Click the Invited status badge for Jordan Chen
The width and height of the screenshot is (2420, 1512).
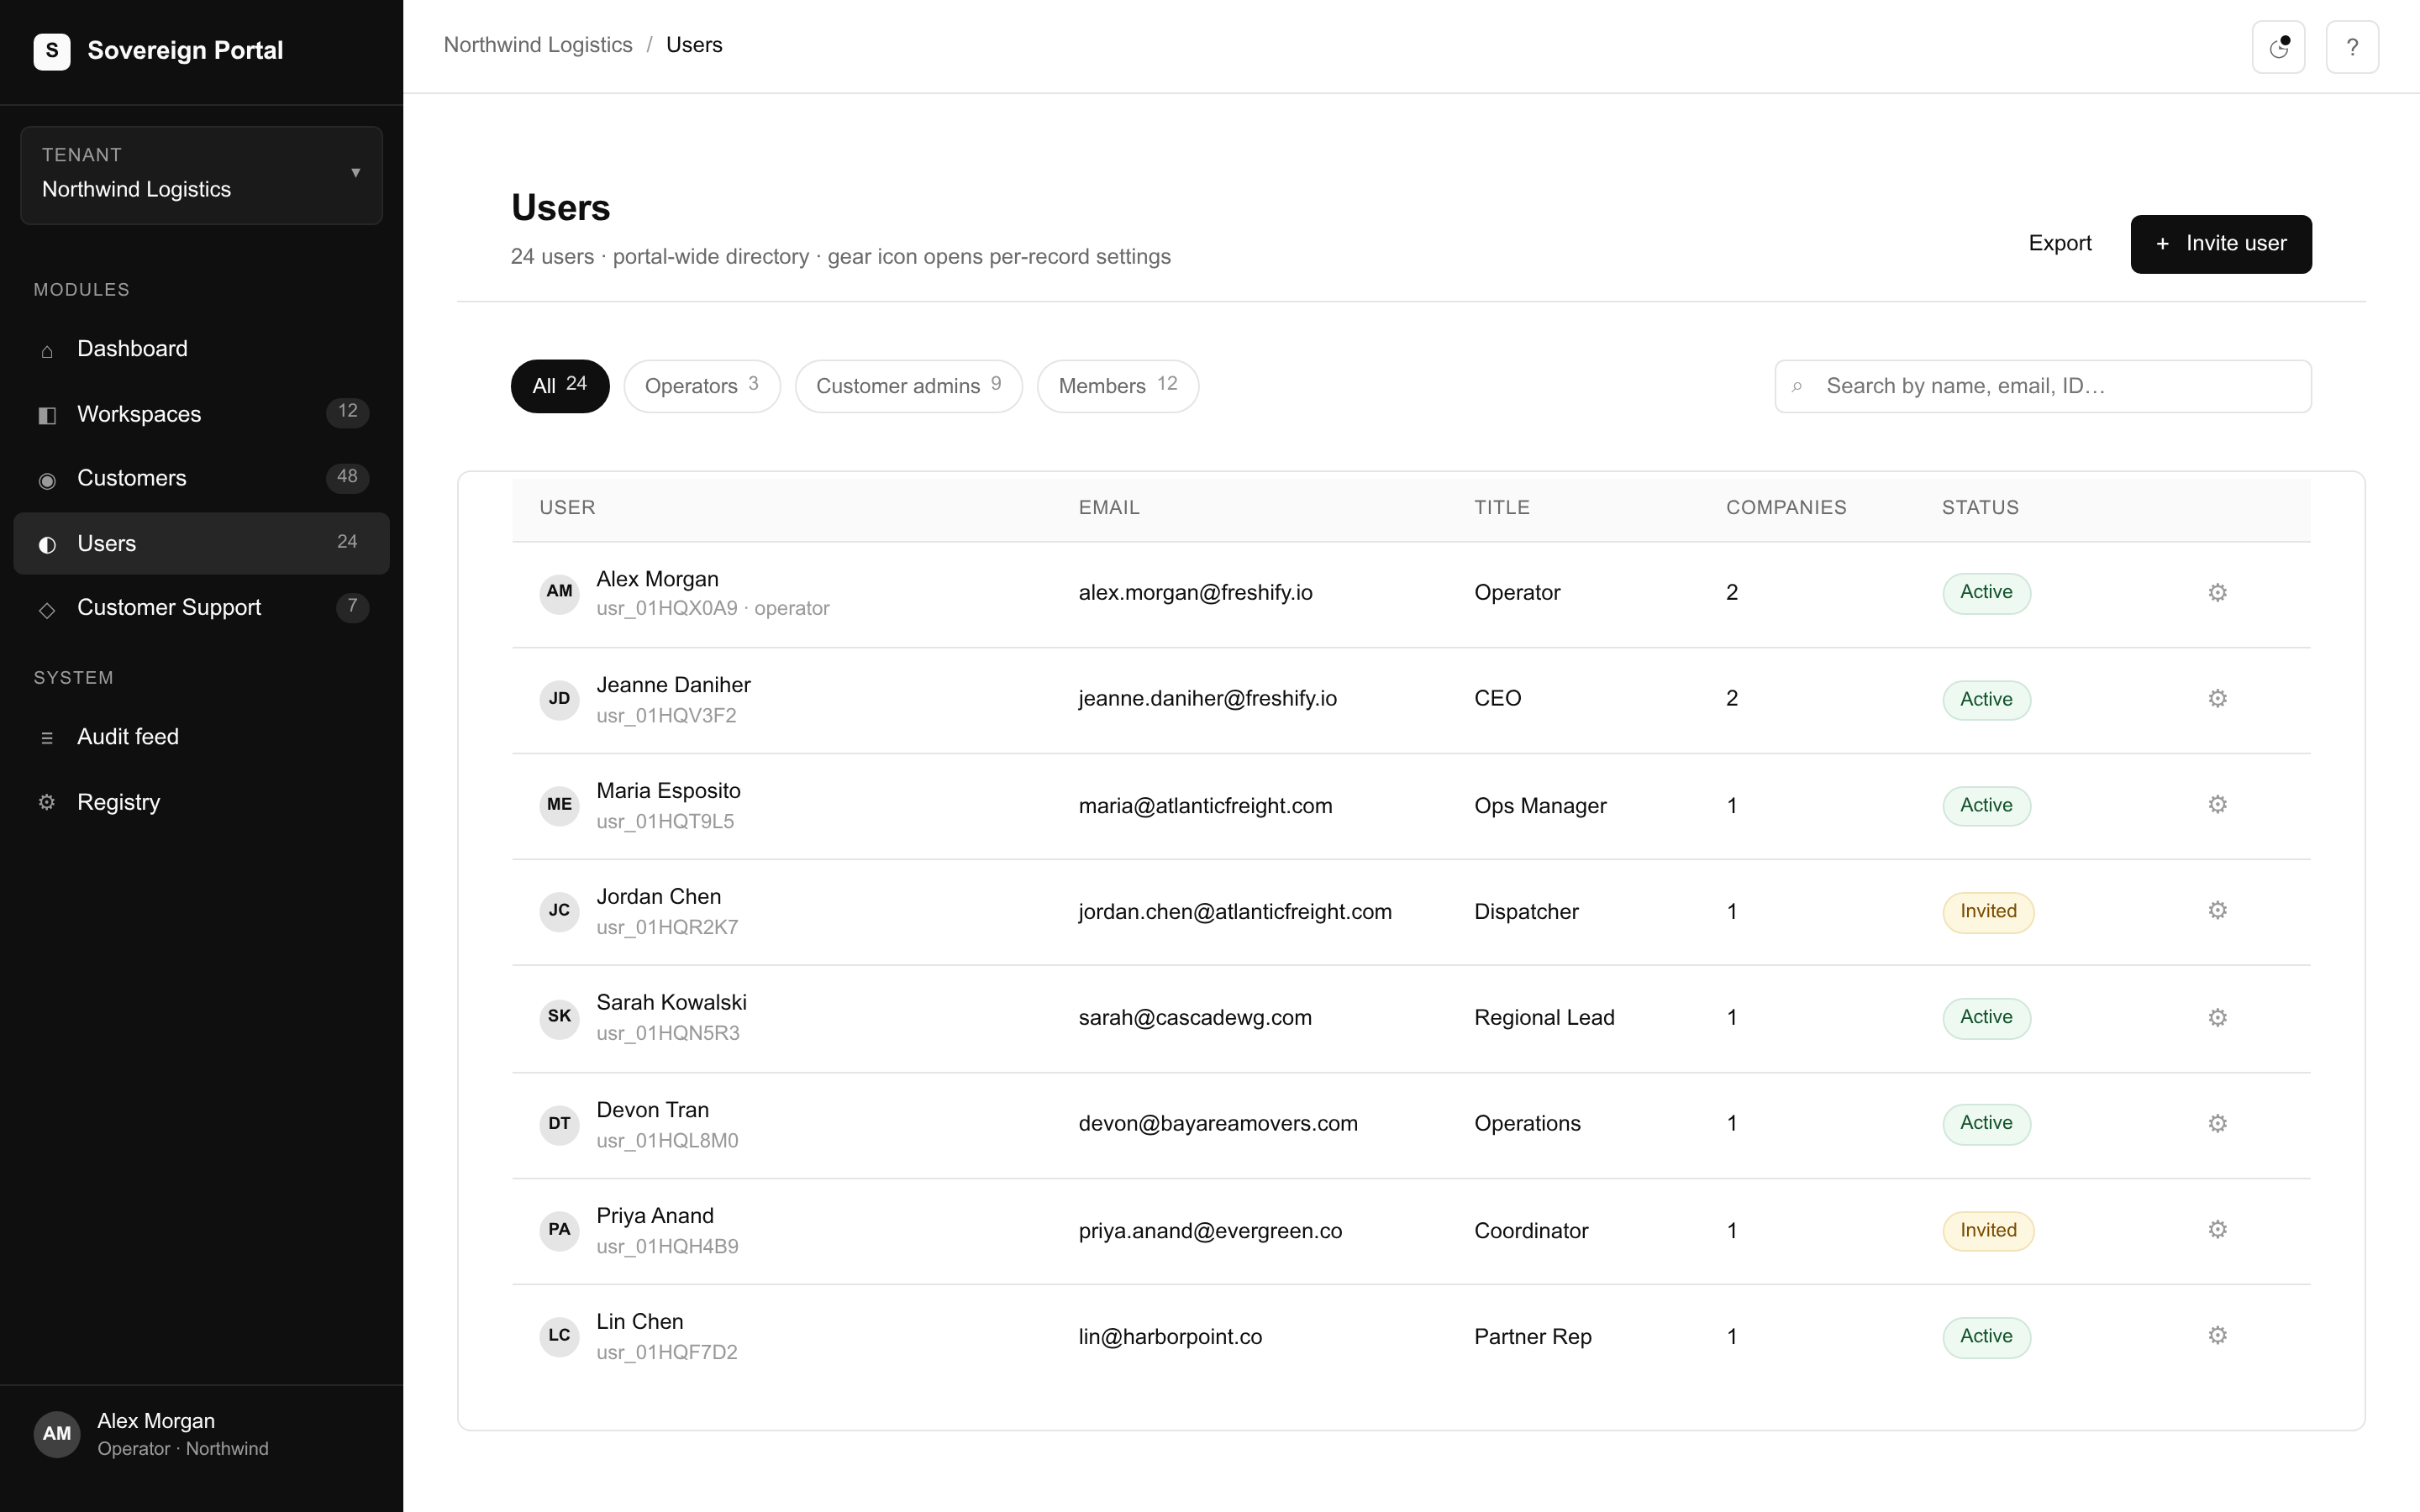1987,911
